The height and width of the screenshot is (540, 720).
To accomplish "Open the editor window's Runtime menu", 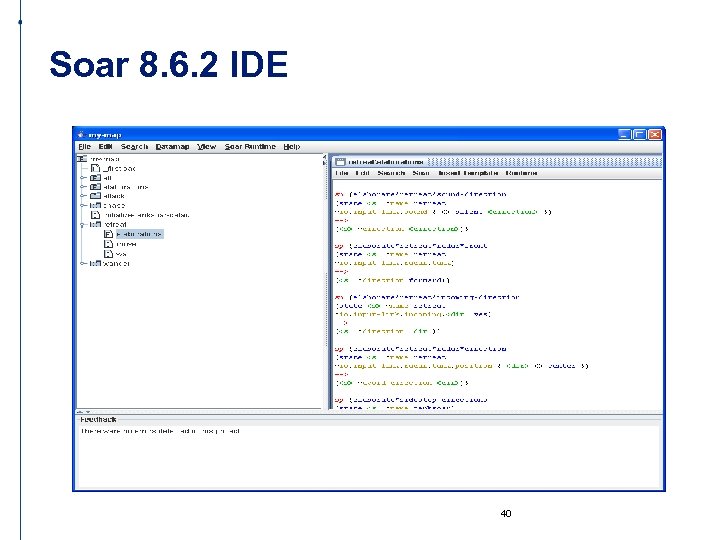I will (521, 173).
